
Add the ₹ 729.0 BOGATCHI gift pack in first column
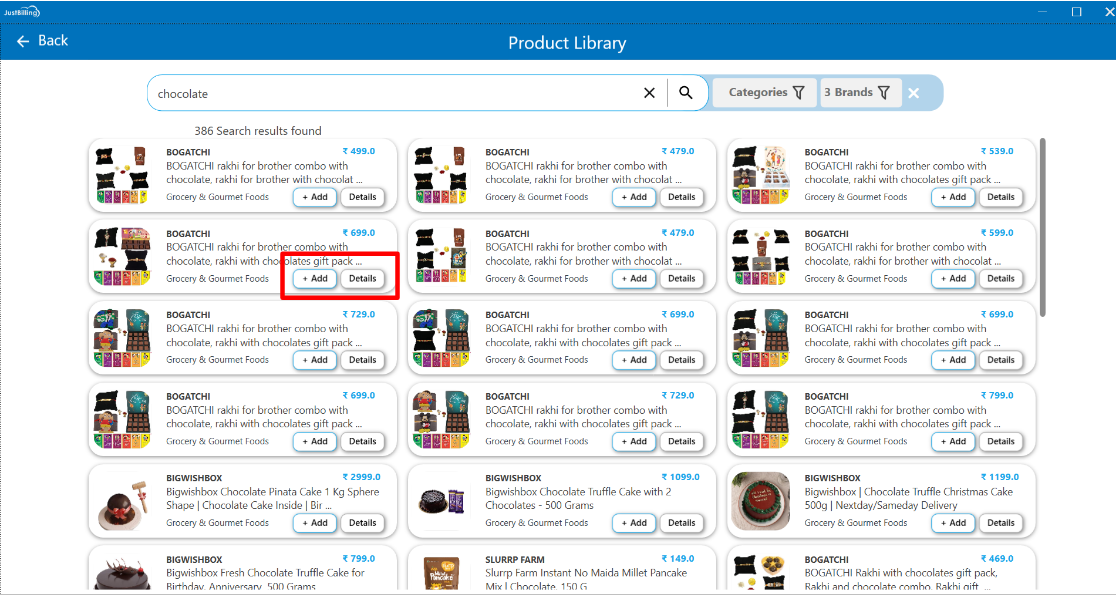pos(315,360)
